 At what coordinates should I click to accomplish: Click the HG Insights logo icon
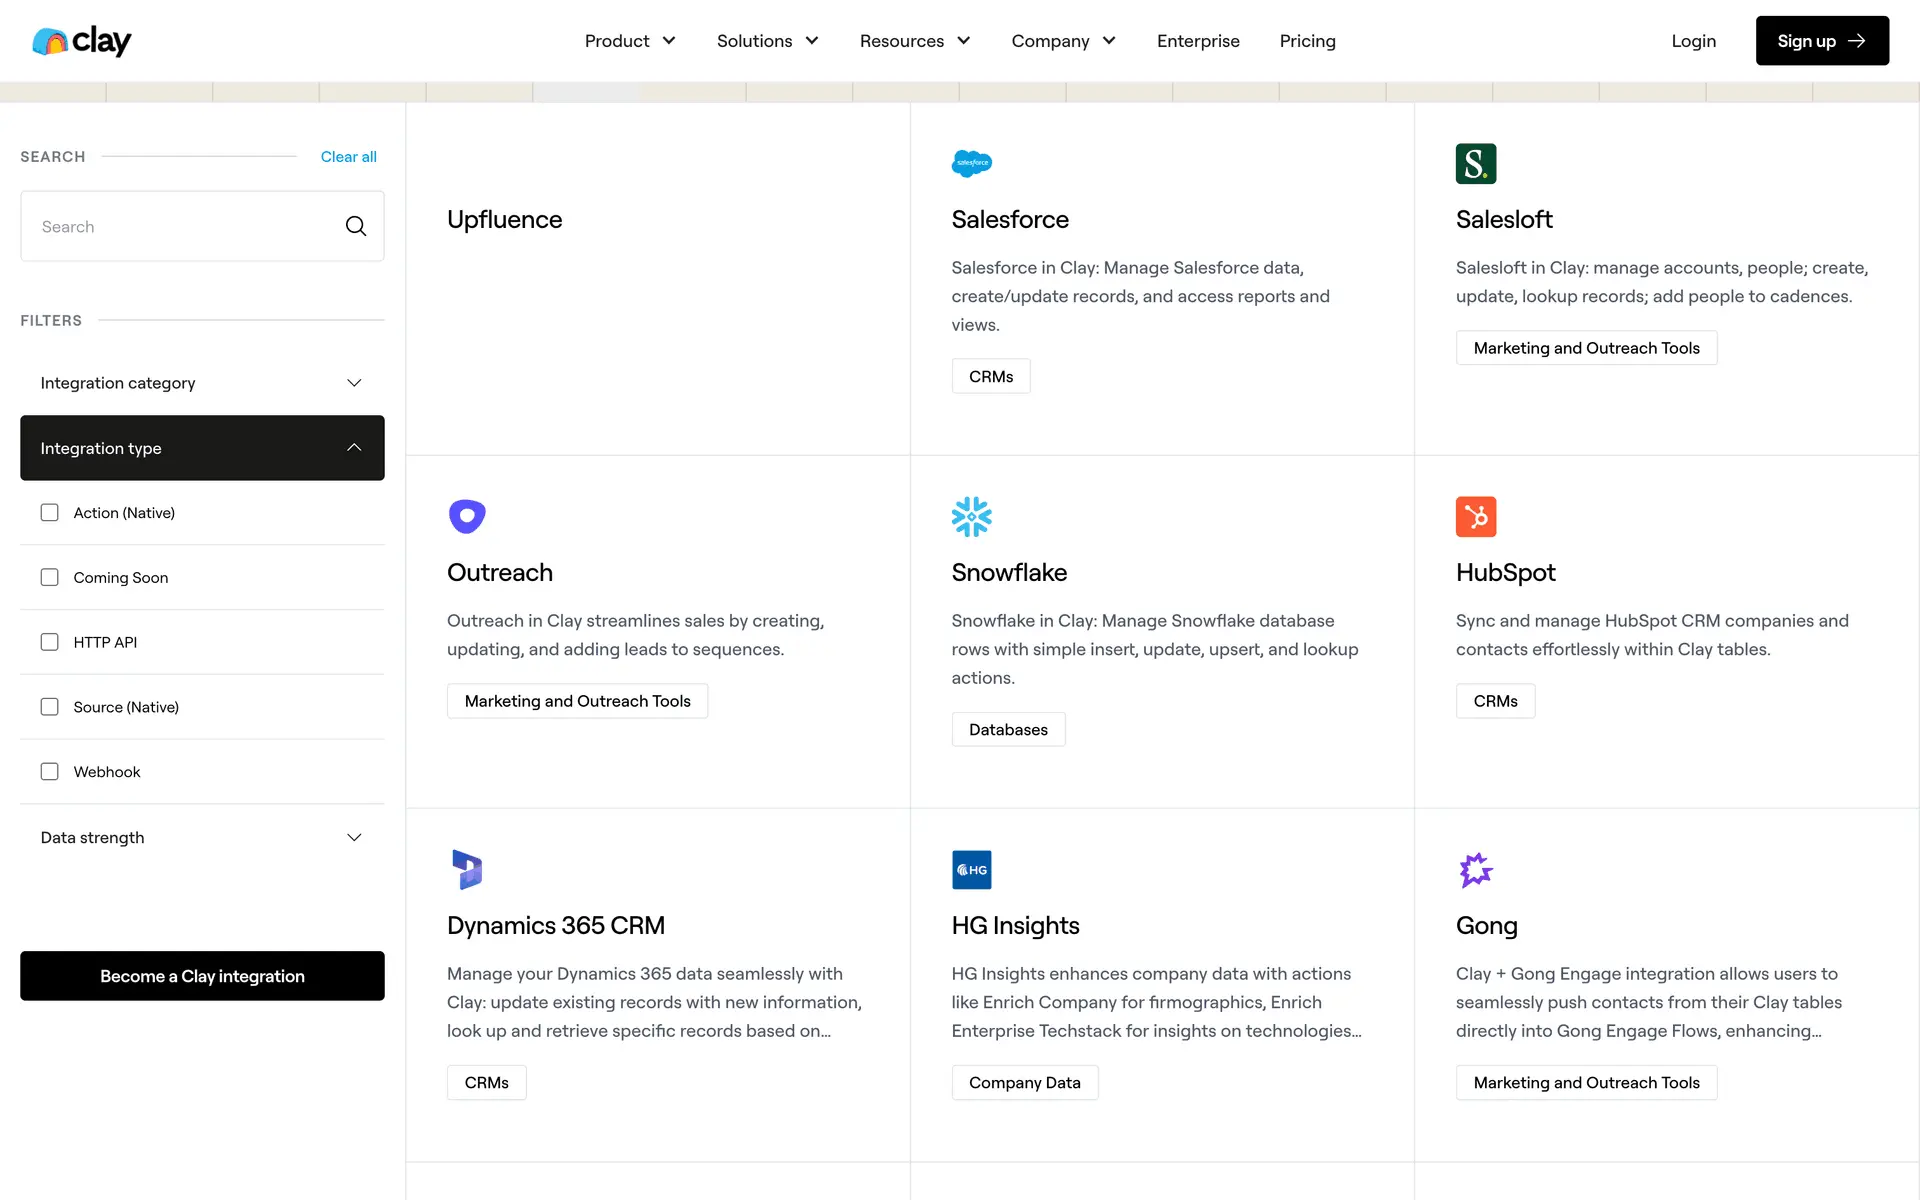pos(971,869)
